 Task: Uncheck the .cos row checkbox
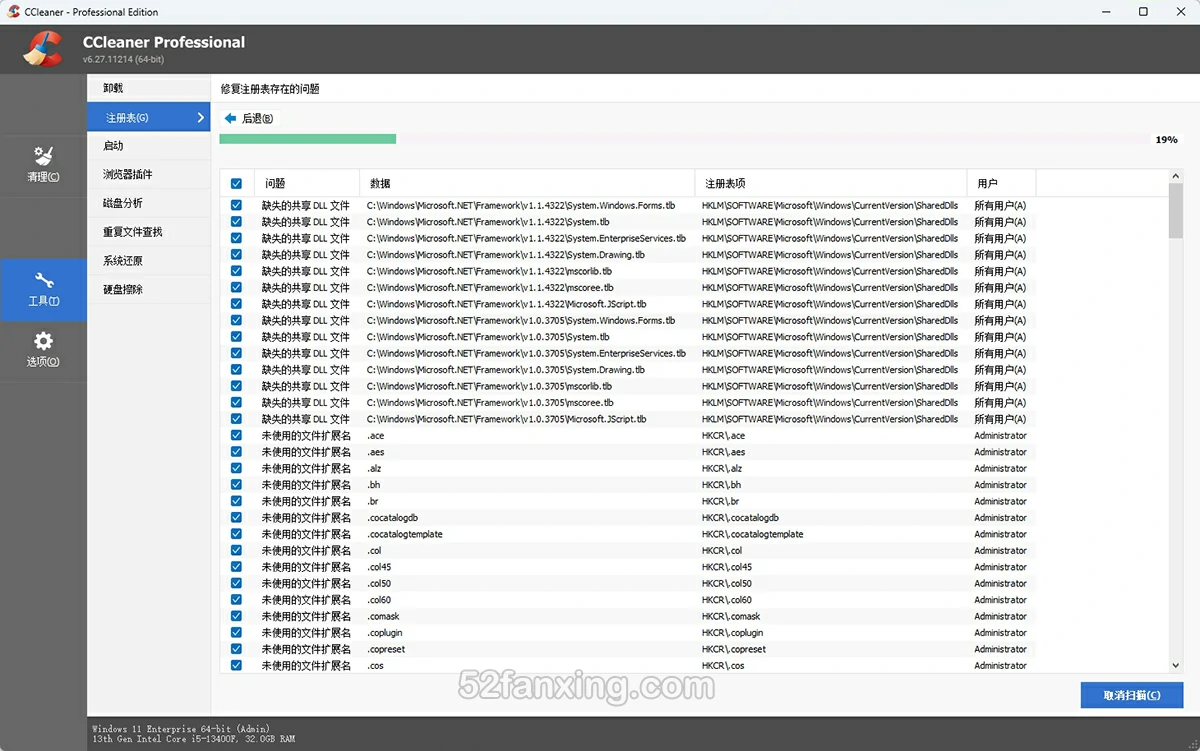pyautogui.click(x=236, y=665)
